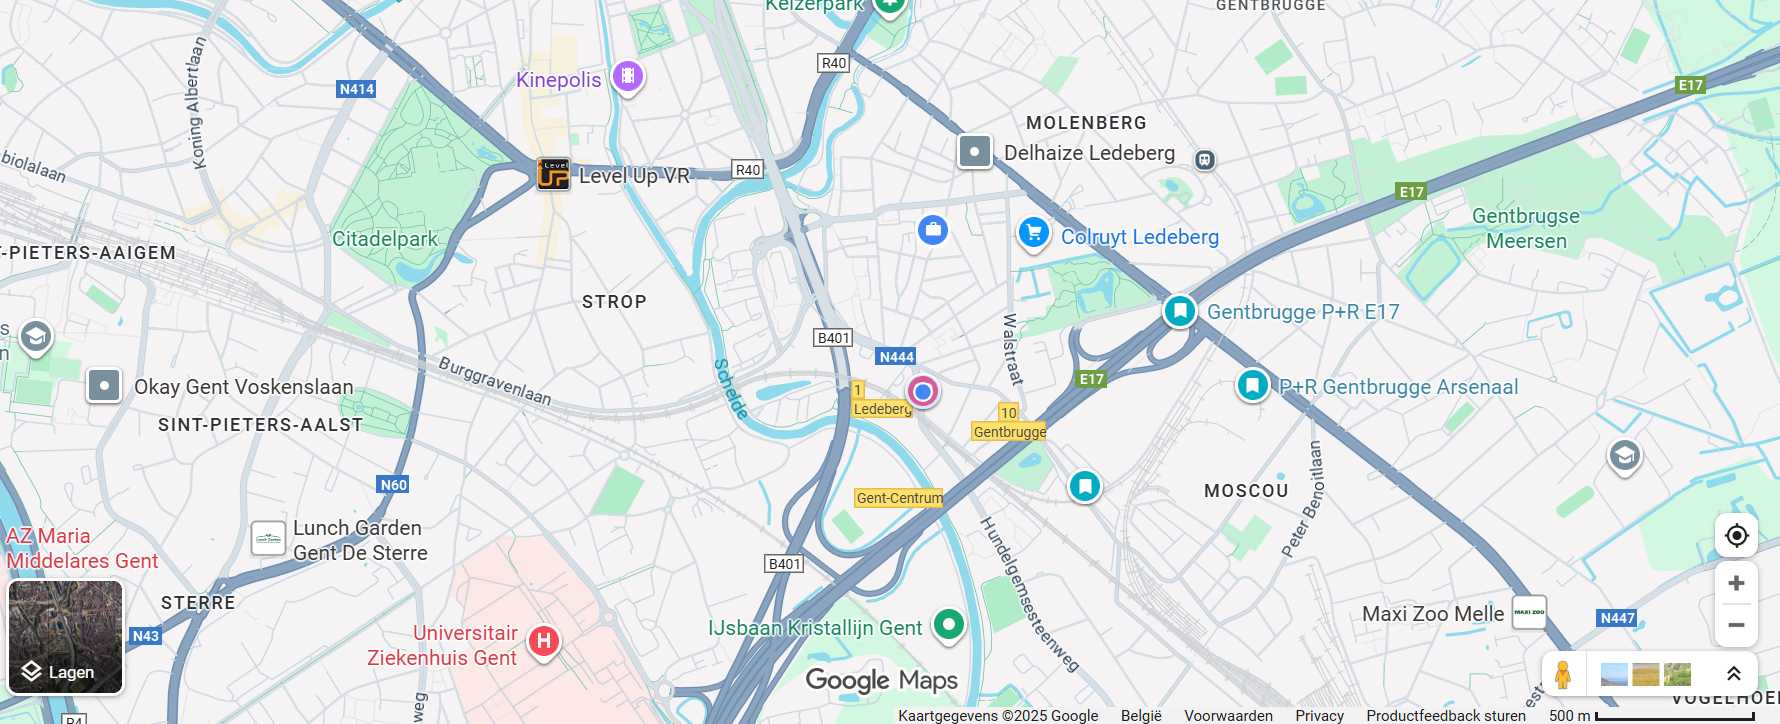Click the Okay Gent Voskenslaan store icon

[x=104, y=385]
